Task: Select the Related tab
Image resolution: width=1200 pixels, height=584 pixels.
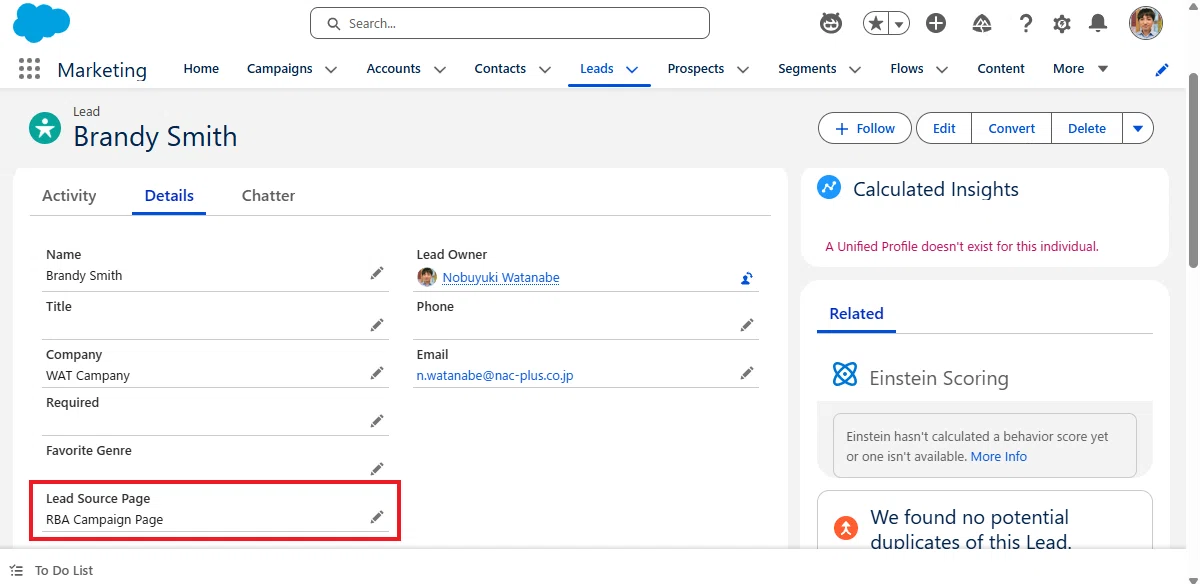Action: point(856,314)
